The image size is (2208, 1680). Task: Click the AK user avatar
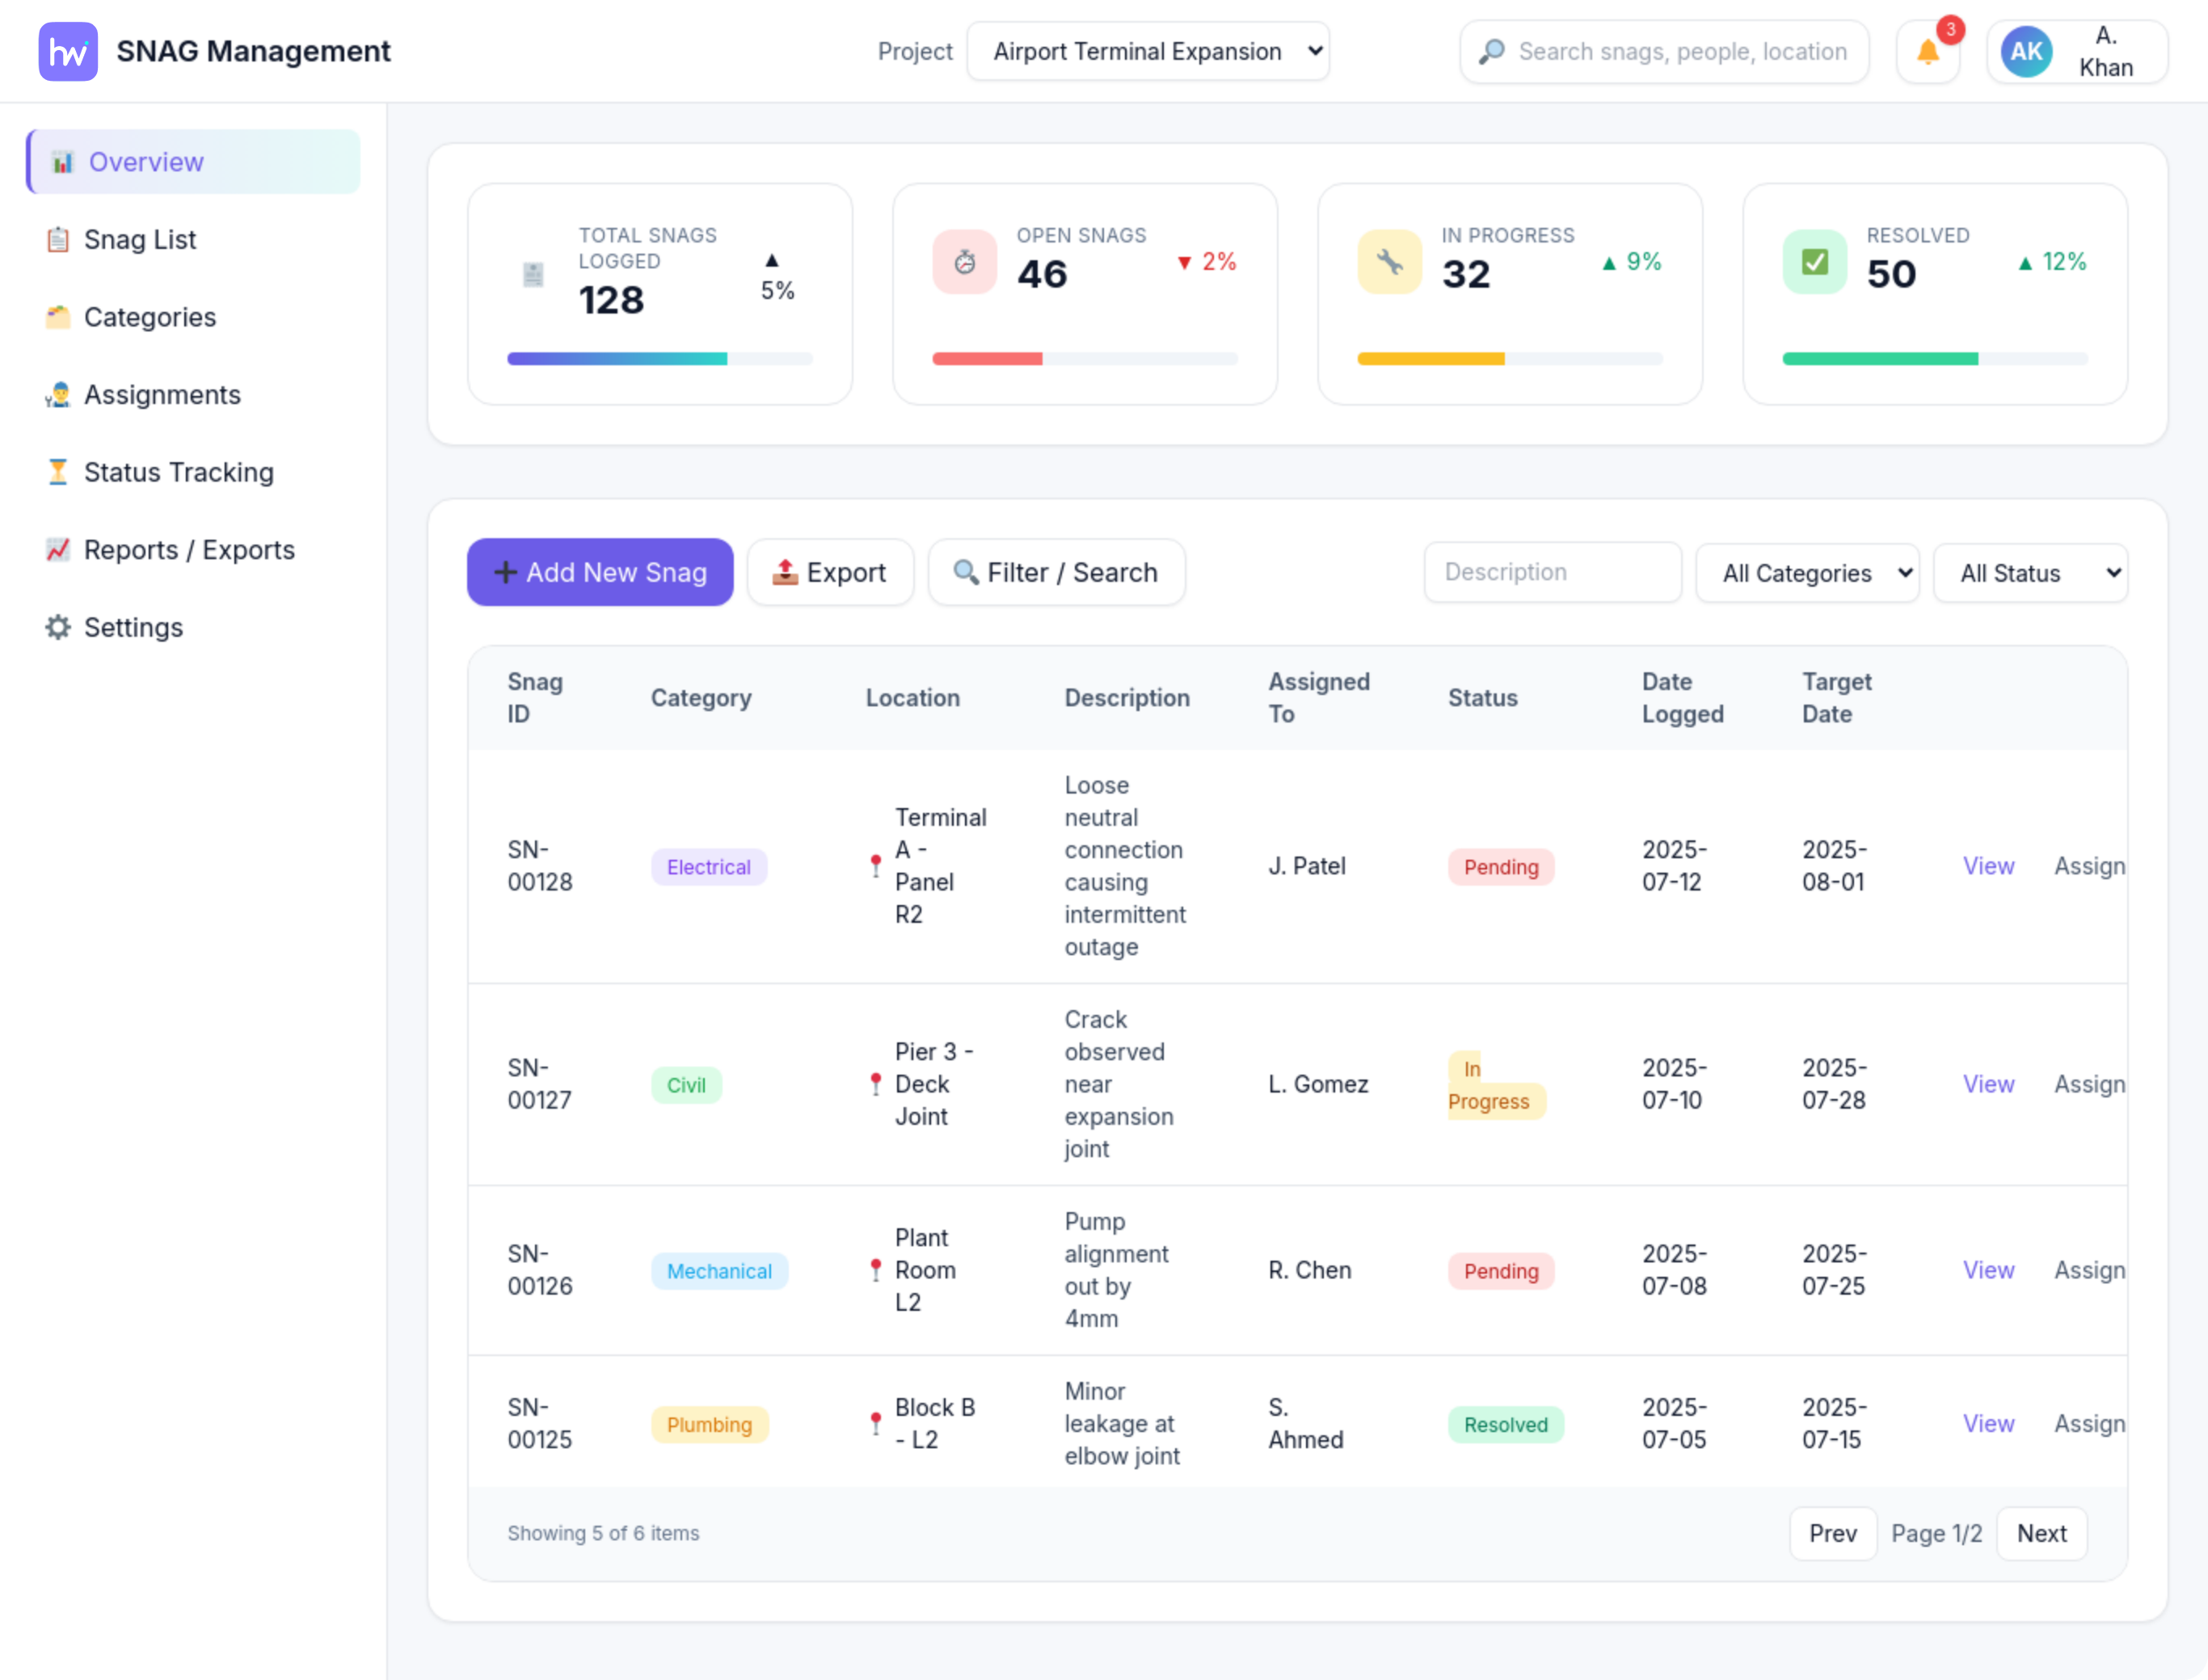click(x=2026, y=52)
